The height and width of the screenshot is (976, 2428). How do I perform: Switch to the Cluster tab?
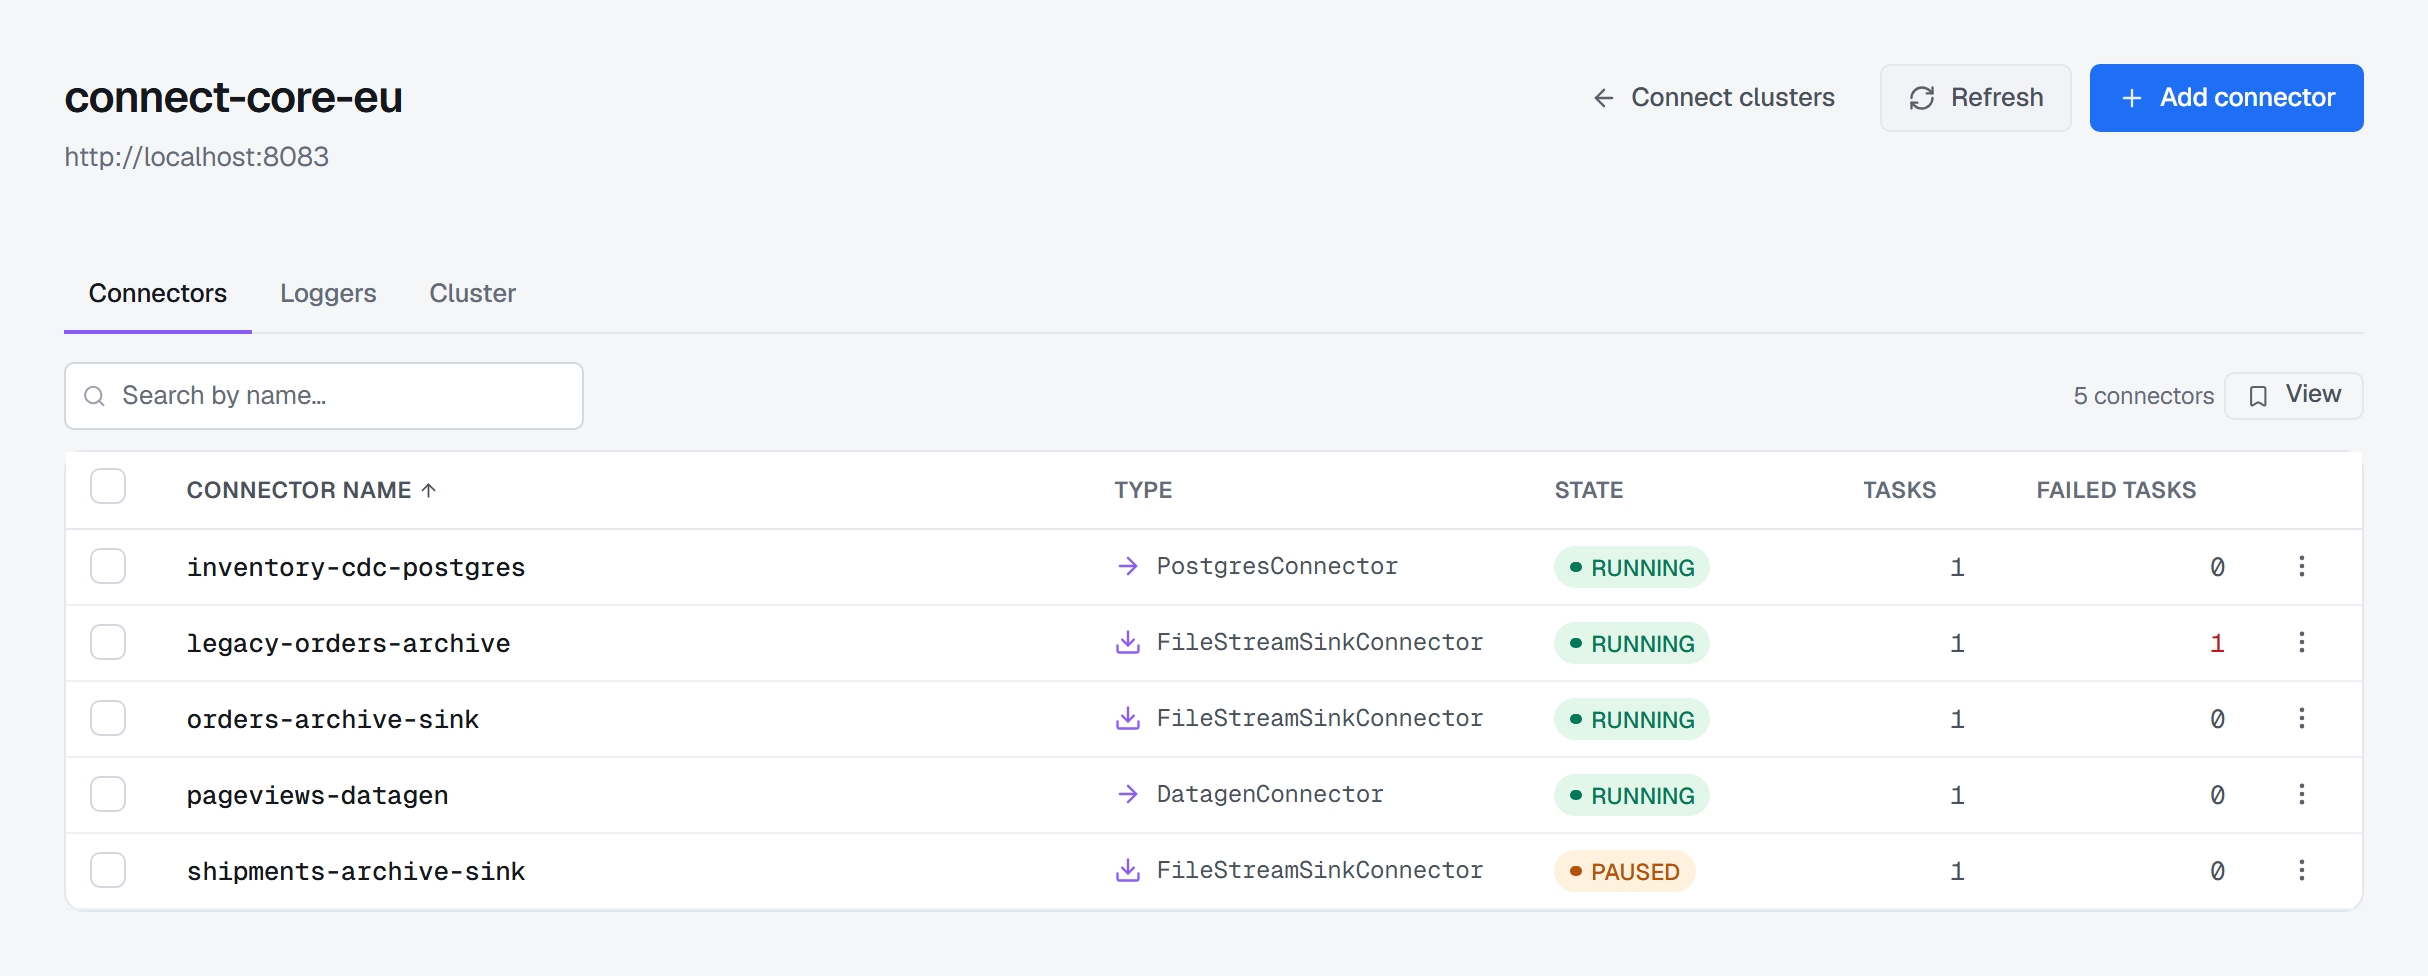pyautogui.click(x=472, y=293)
